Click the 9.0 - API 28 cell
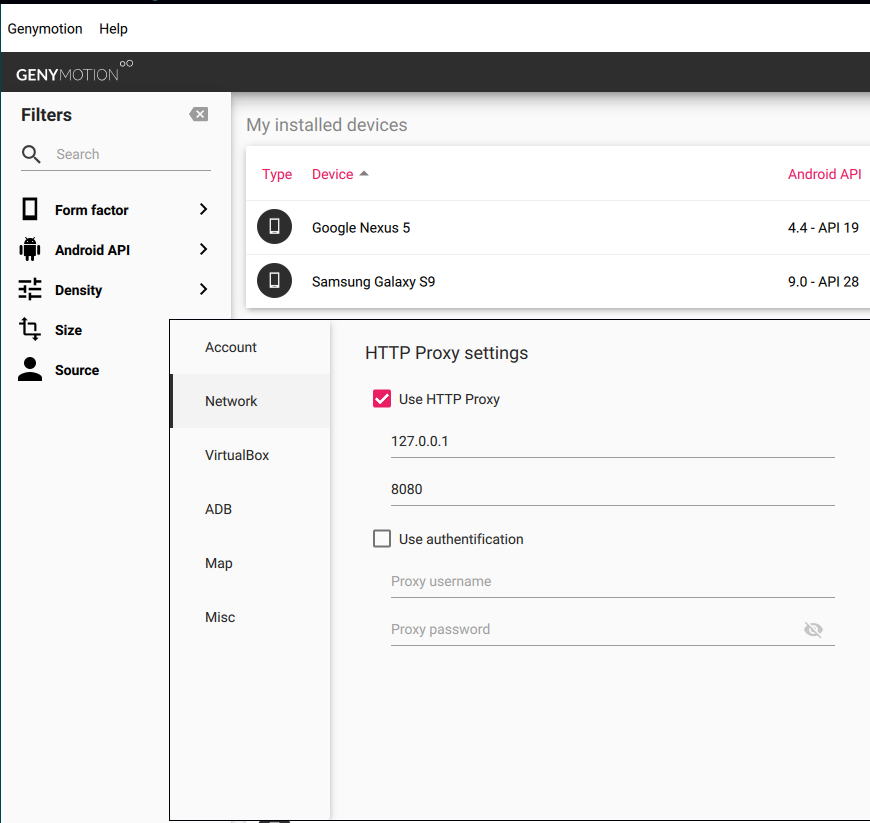 tap(823, 281)
